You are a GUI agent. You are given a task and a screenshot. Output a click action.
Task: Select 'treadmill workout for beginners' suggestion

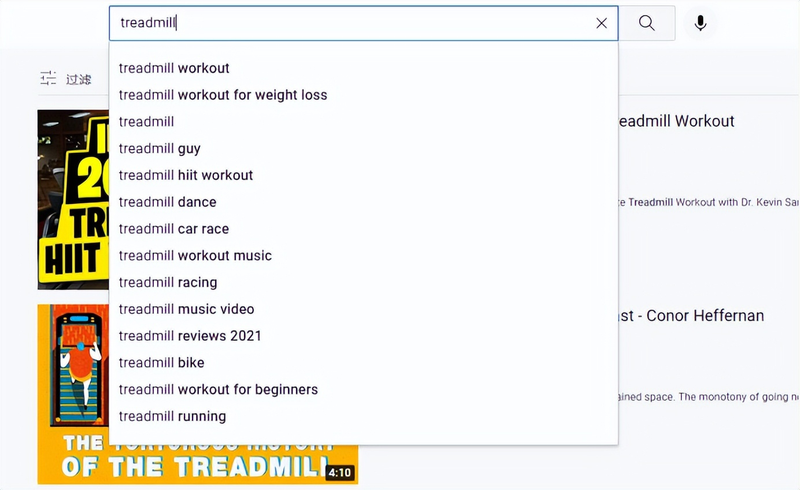tap(218, 389)
